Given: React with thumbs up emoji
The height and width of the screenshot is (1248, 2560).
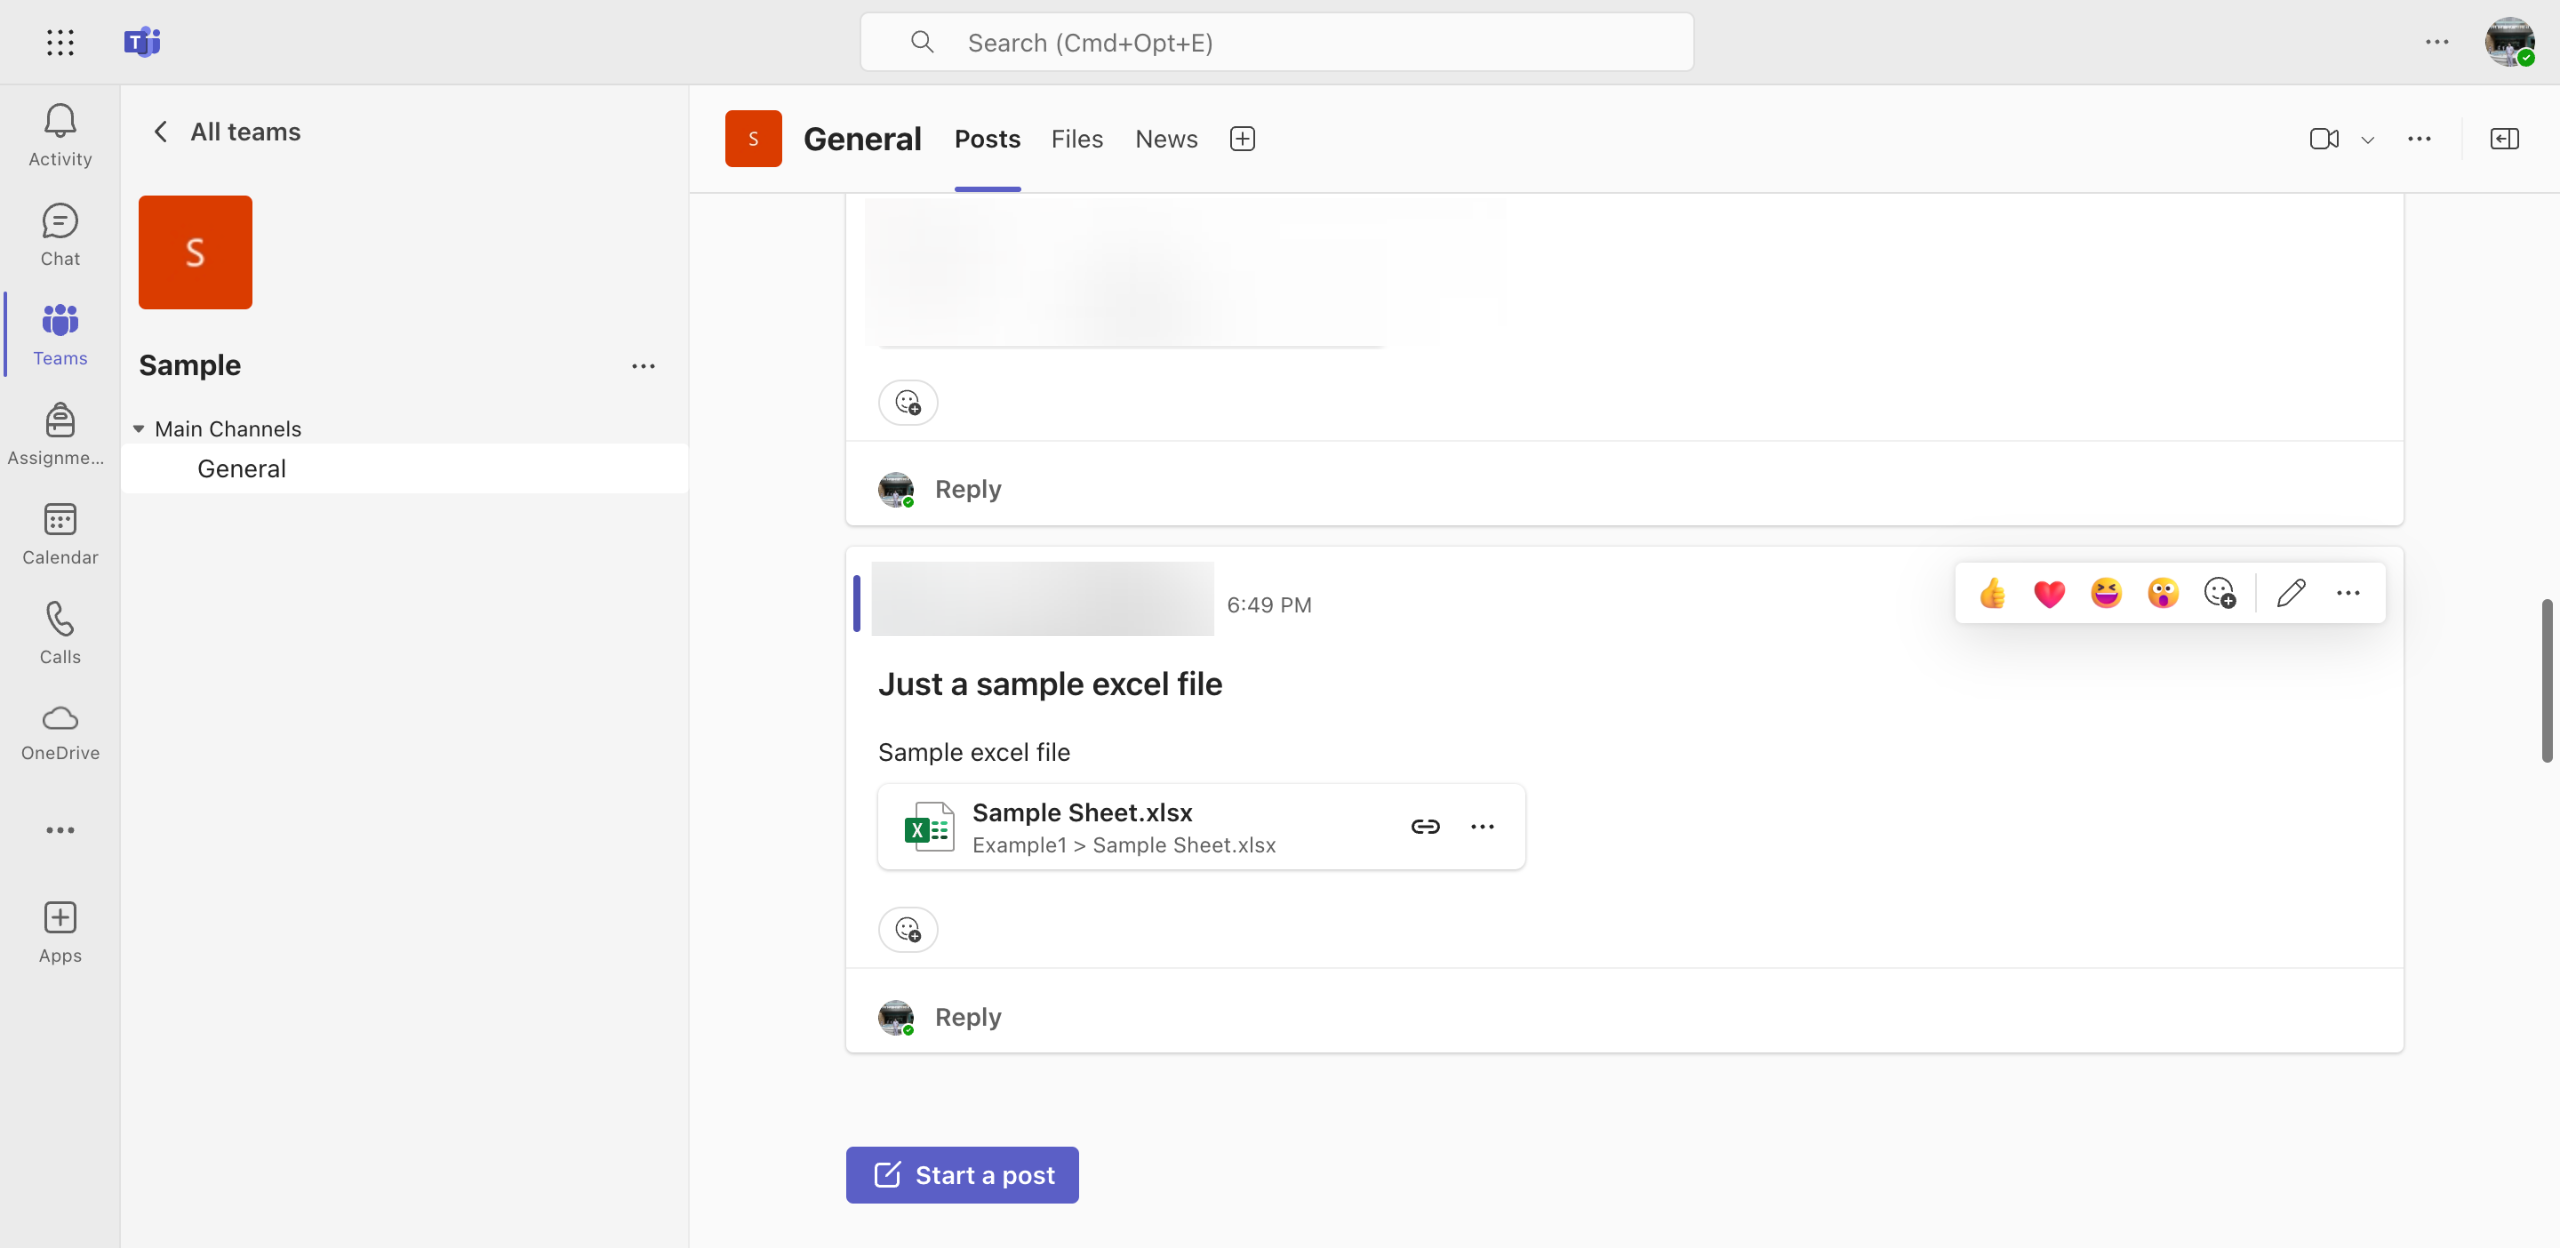Looking at the screenshot, I should tap(1992, 593).
